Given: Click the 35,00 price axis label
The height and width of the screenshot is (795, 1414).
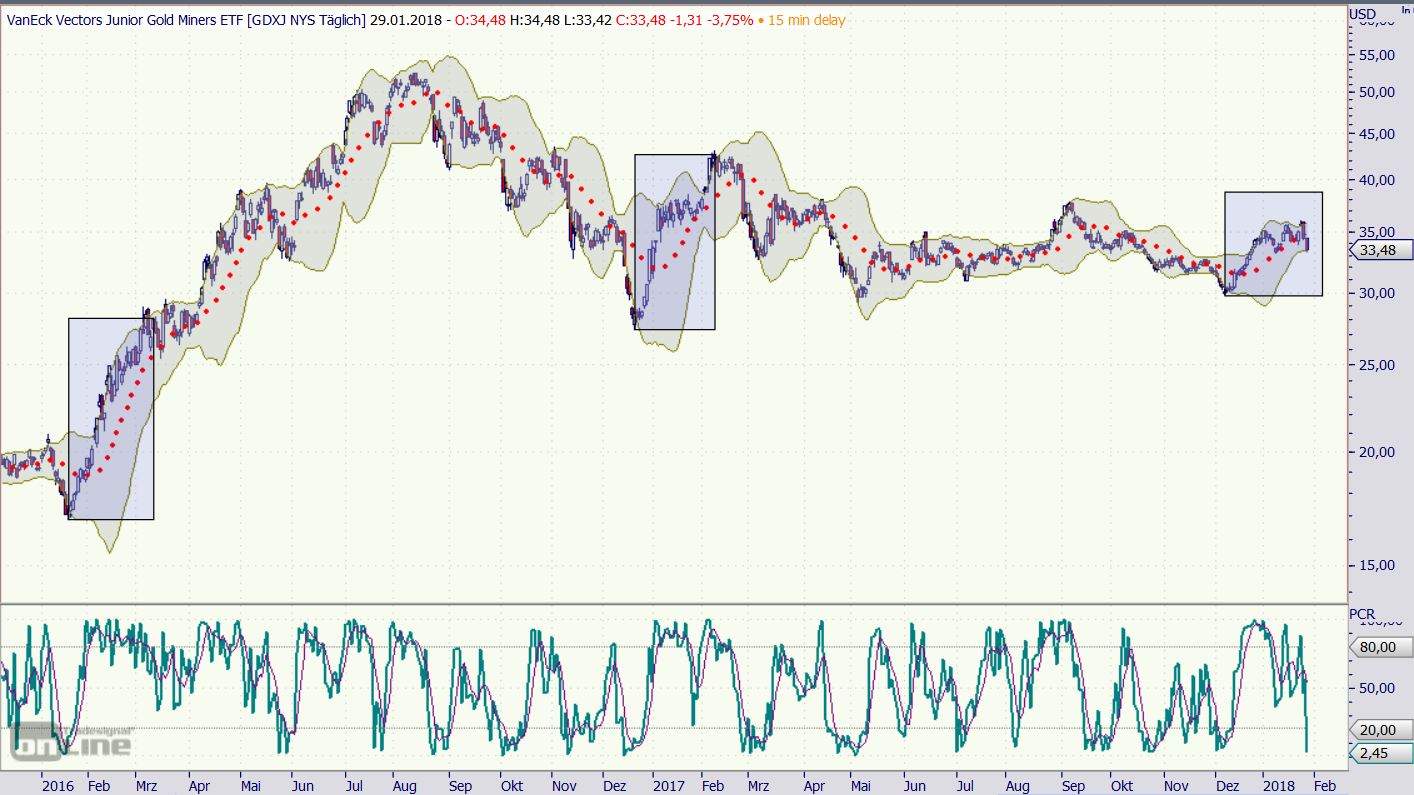Looking at the screenshot, I should (1377, 232).
